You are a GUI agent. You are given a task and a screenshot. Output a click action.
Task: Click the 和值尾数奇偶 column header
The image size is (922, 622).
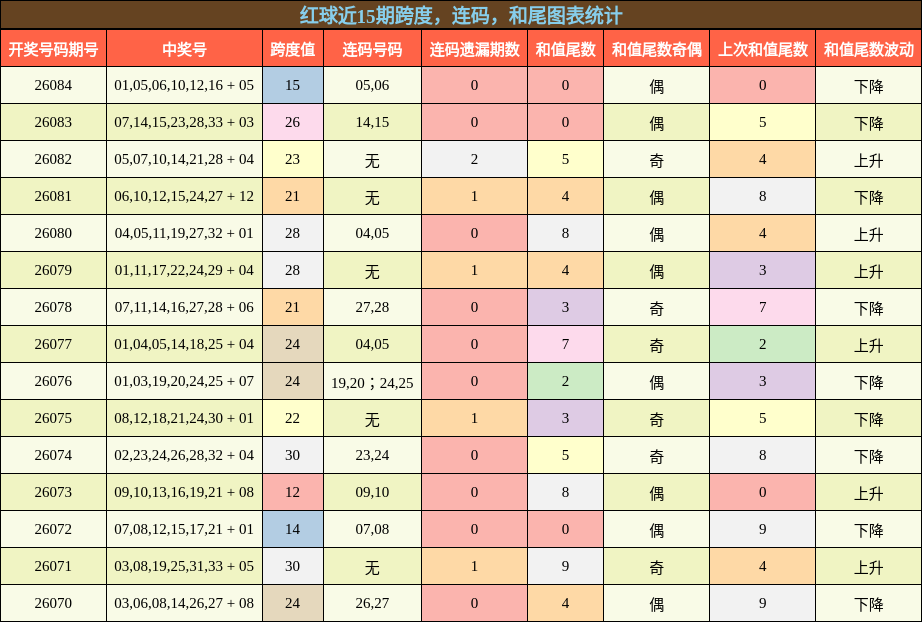click(x=656, y=49)
